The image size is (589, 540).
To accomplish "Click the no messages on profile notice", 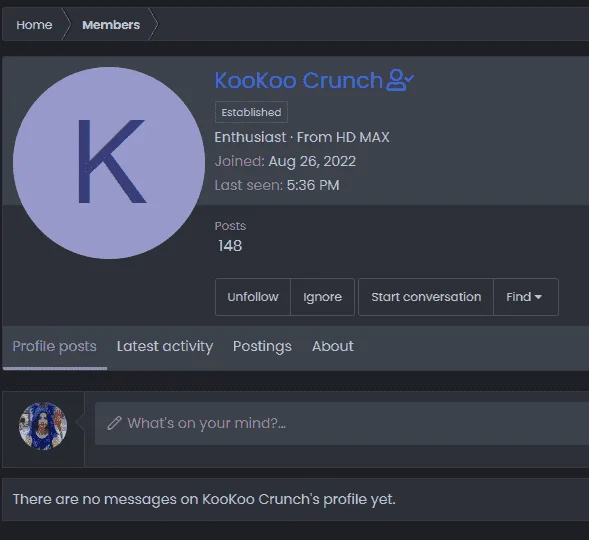I will (204, 499).
